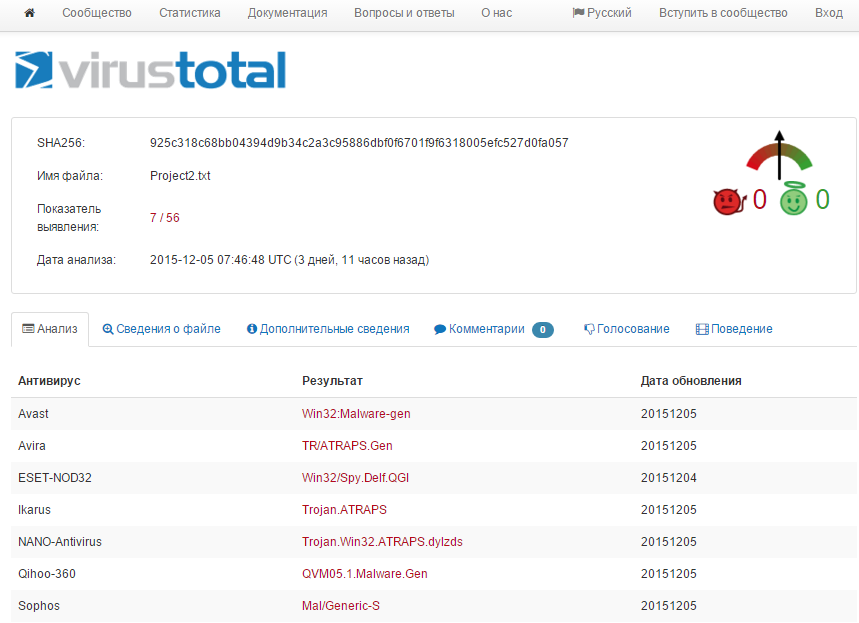Click the Trojan.Win32.ATRAPS.dylzds result

(x=382, y=542)
